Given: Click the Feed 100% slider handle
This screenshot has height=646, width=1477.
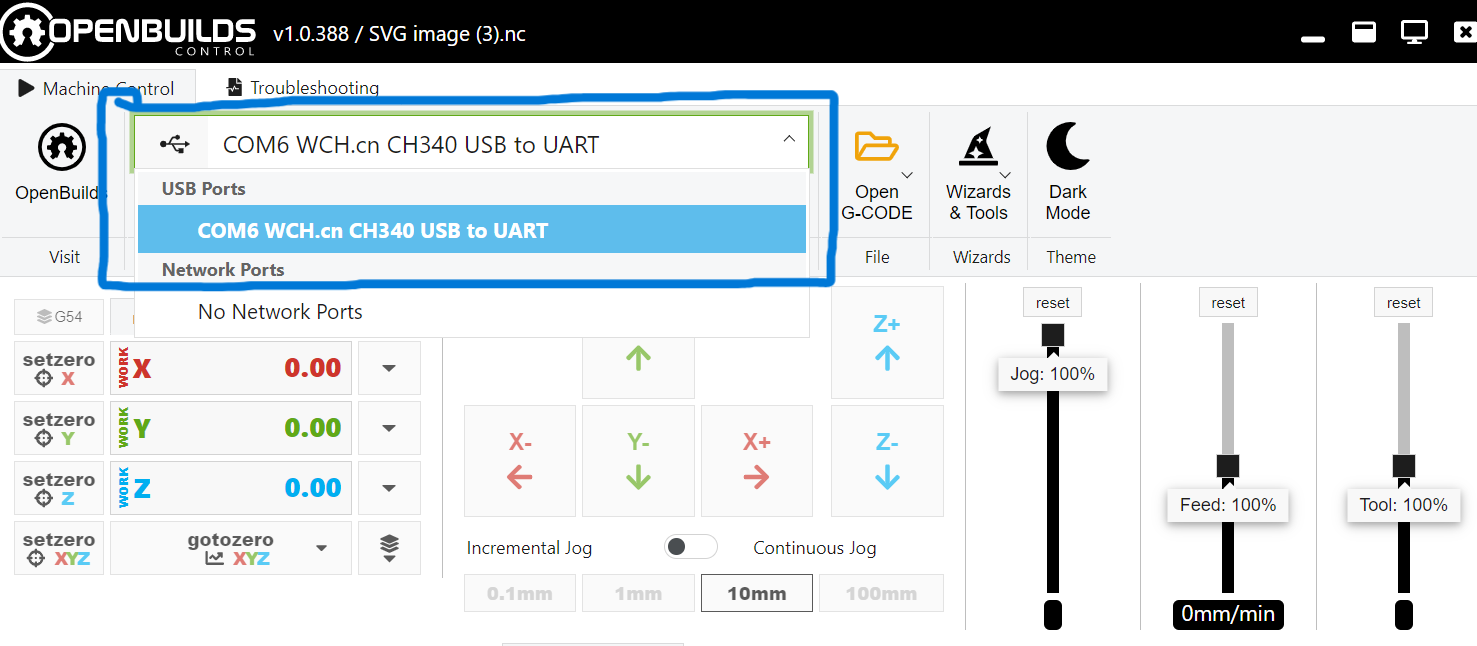Looking at the screenshot, I should (x=1228, y=466).
